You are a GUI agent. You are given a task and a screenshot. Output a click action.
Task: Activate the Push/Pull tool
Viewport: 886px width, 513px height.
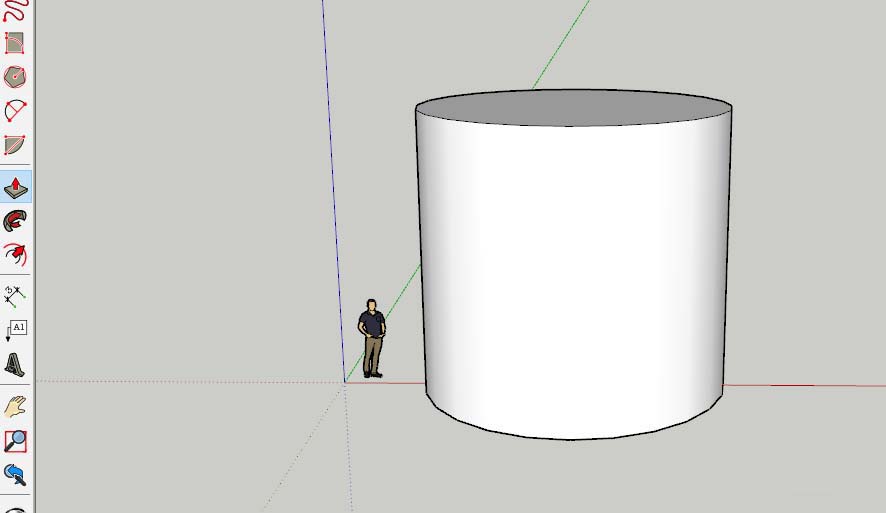16,187
